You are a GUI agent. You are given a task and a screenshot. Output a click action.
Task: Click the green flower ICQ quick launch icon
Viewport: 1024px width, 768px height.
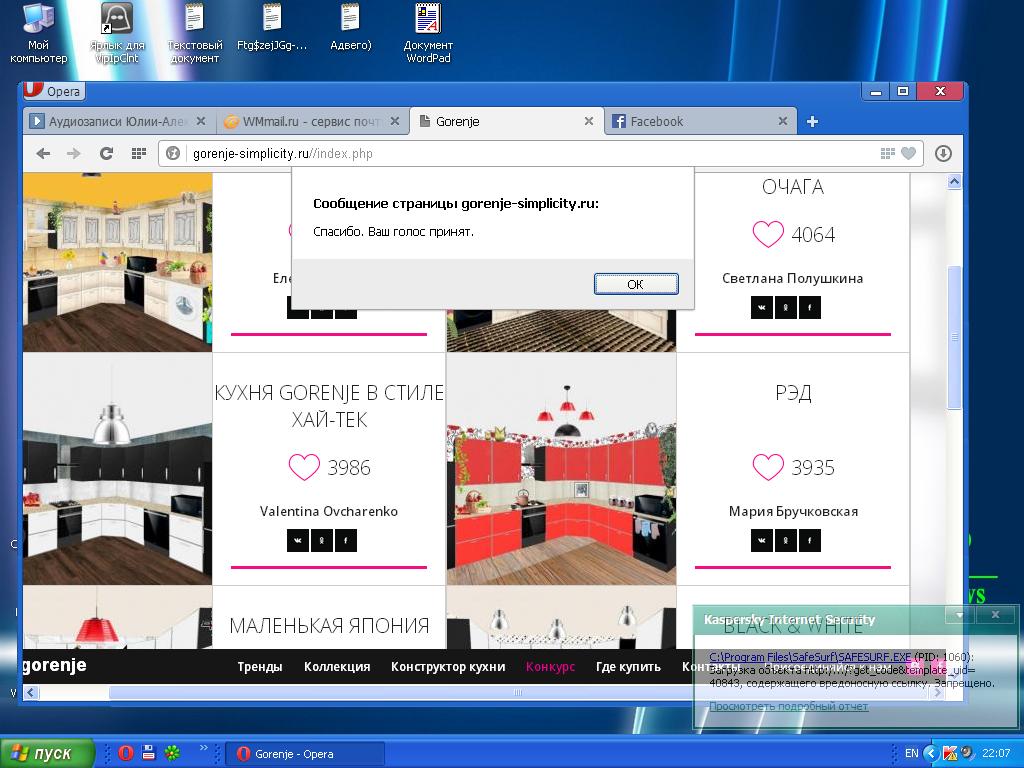(x=172, y=753)
